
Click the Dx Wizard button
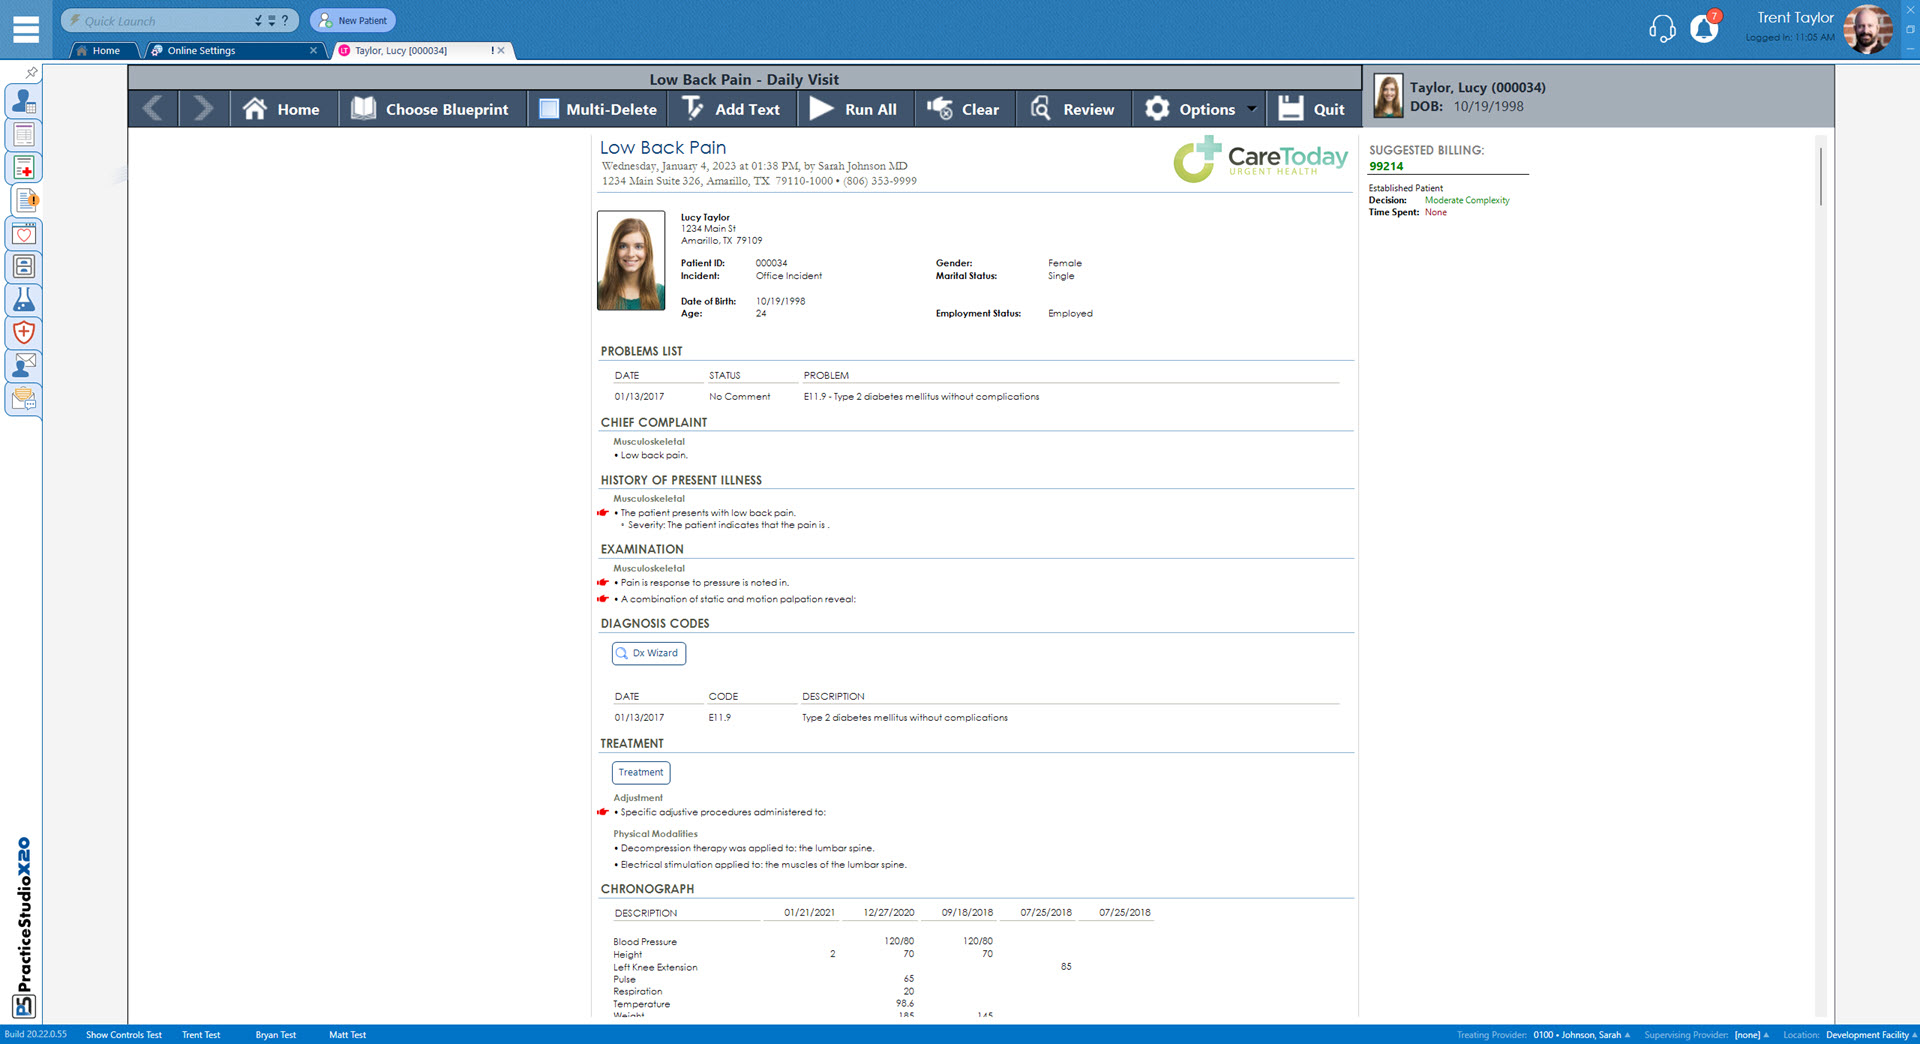648,653
